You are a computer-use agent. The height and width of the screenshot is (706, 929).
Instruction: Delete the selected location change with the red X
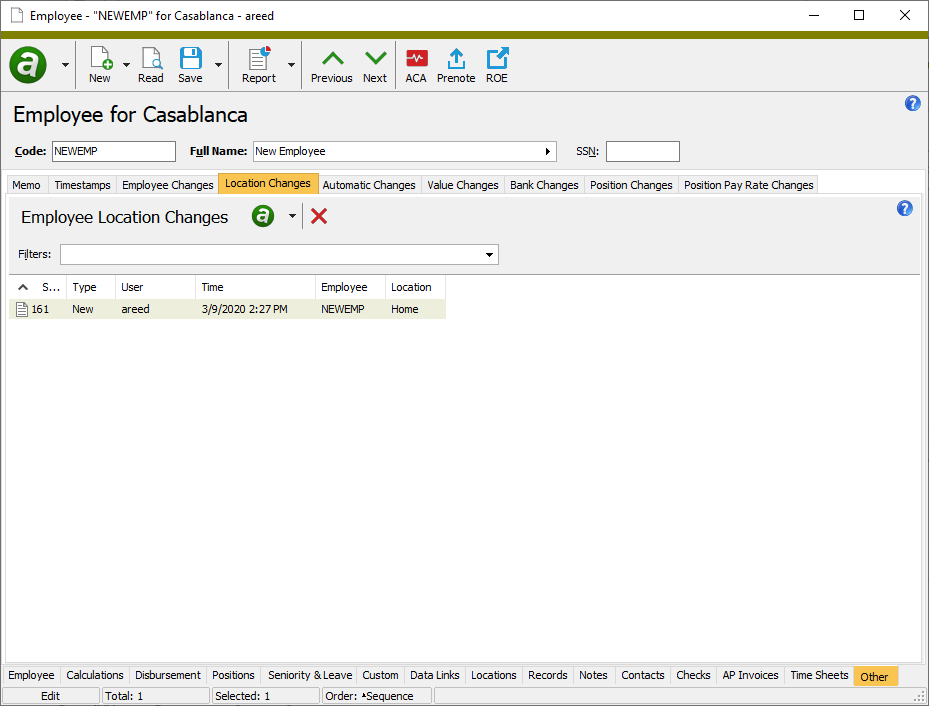click(x=318, y=216)
